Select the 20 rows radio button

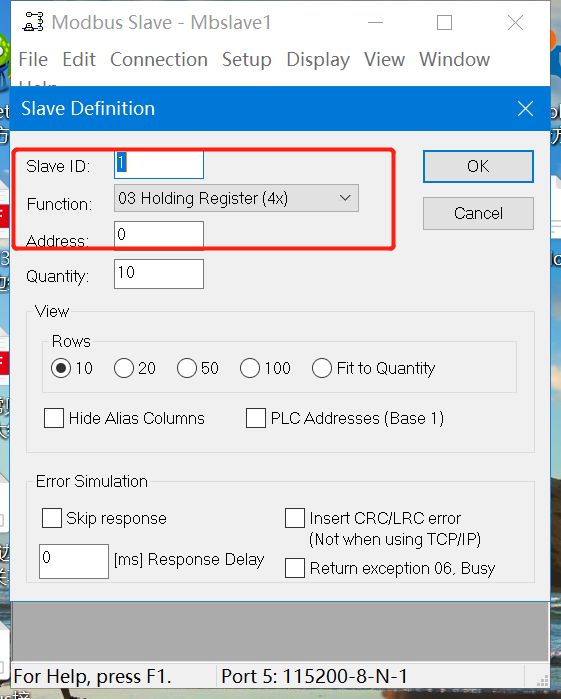click(x=124, y=368)
